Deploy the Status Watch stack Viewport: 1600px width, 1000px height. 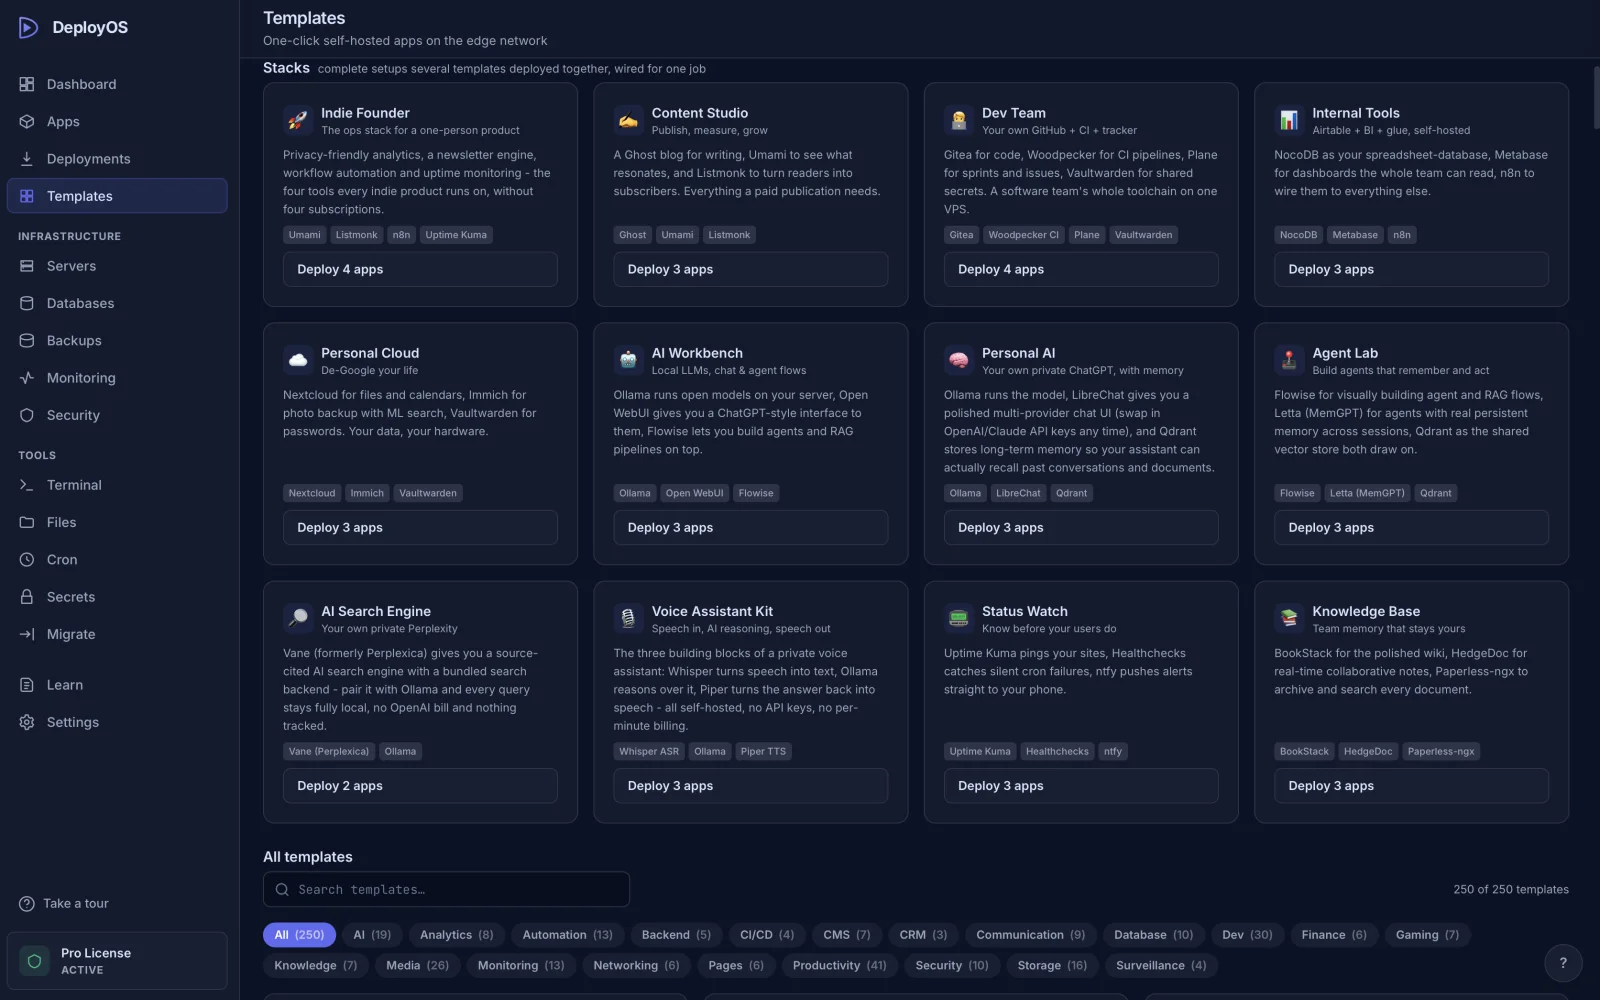(1081, 786)
